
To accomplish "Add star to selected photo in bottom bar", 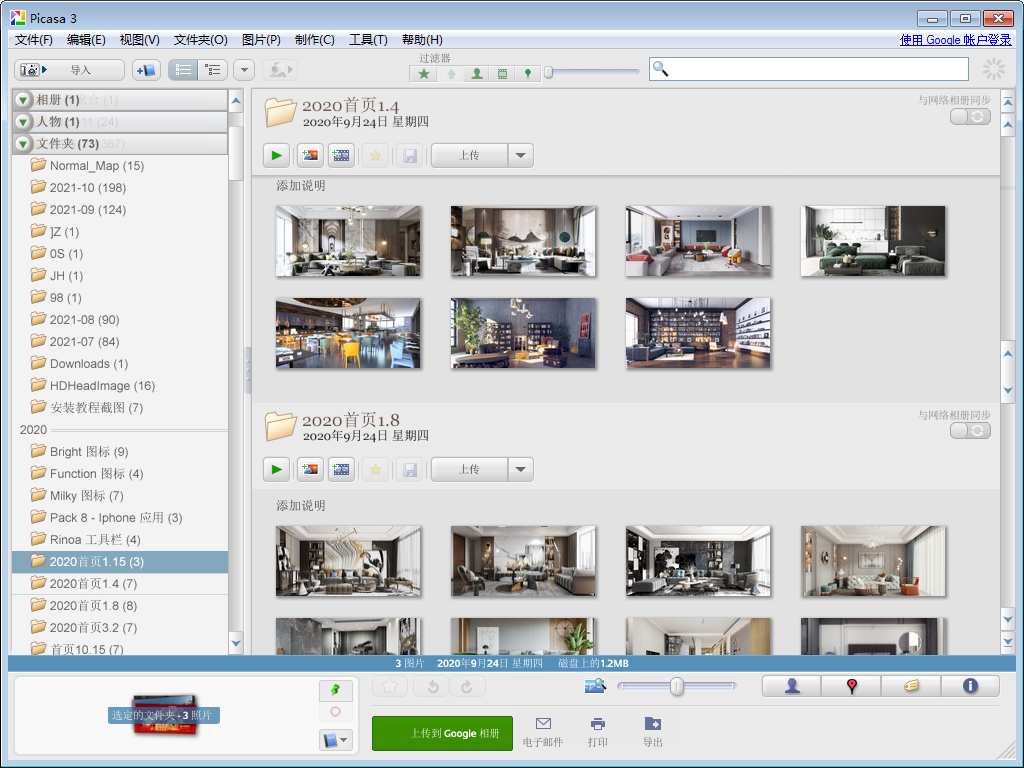I will (x=390, y=686).
